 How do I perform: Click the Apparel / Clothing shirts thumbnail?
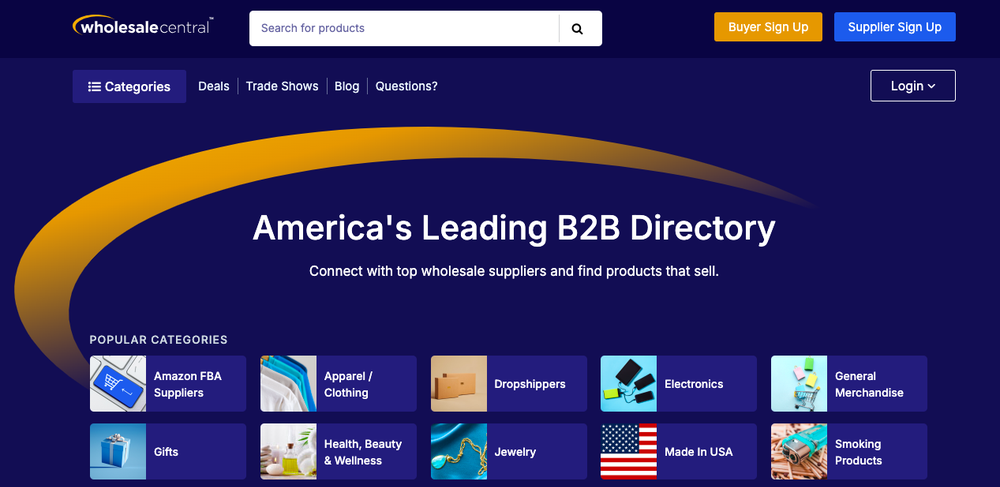coord(288,384)
